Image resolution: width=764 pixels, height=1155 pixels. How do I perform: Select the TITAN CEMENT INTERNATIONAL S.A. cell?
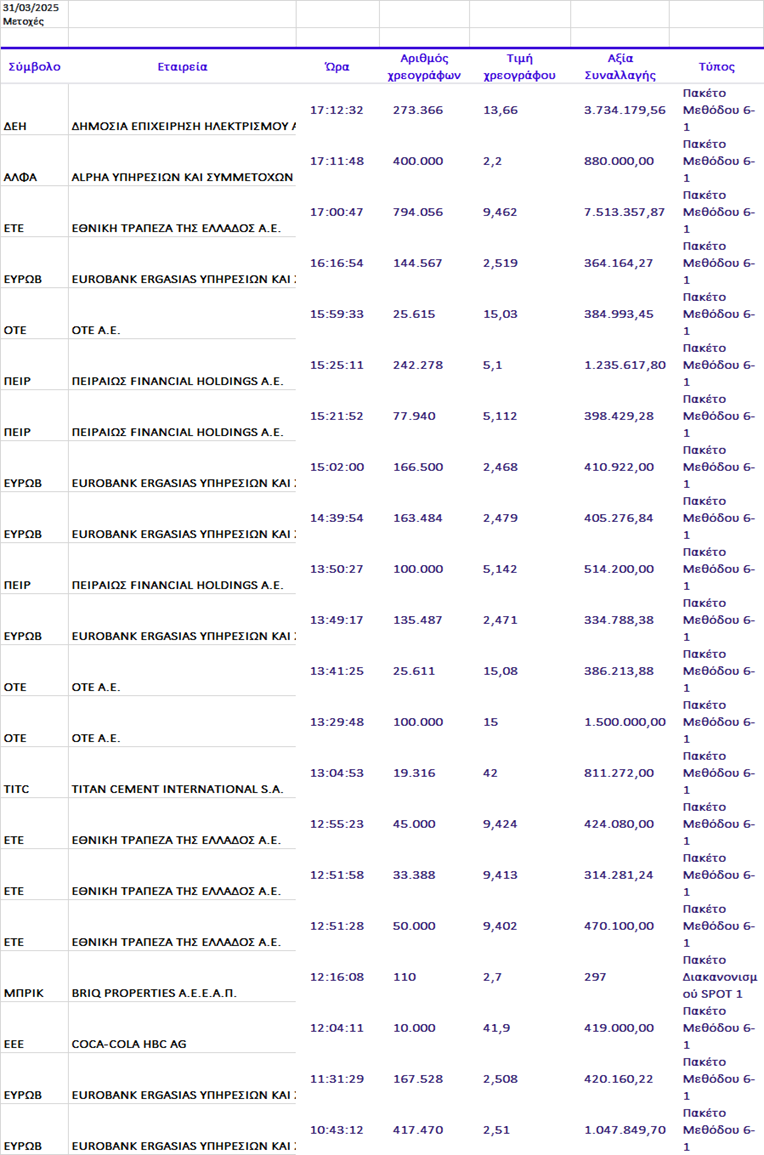click(x=178, y=789)
